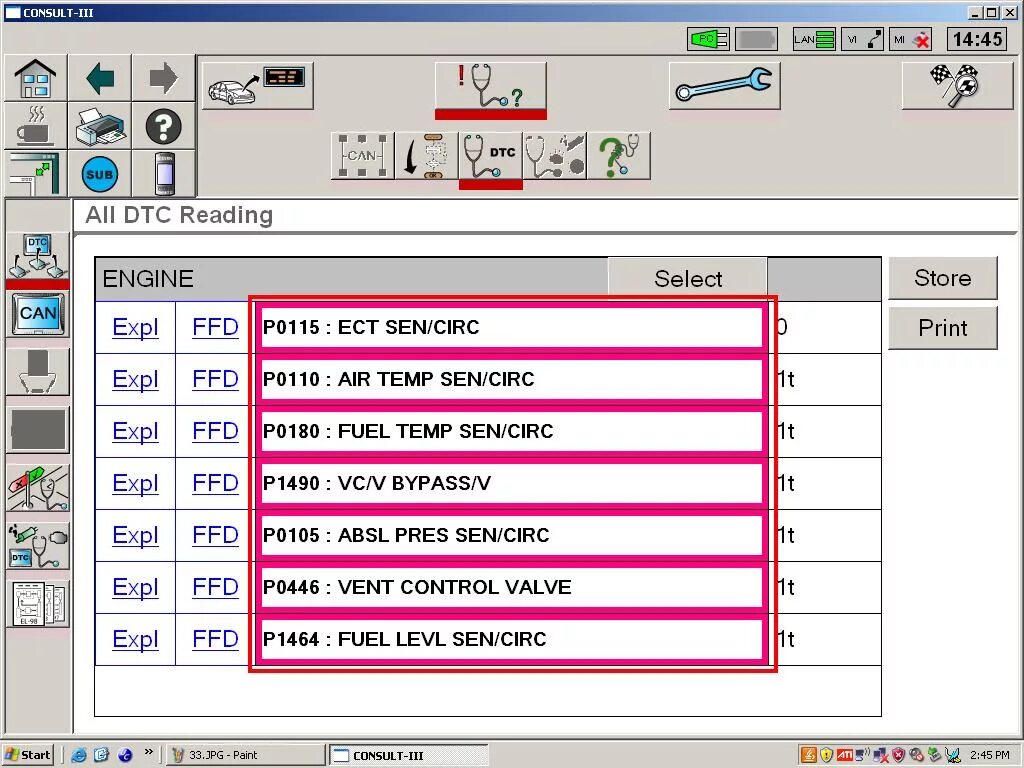Open diagnosis stethoscope main icon
Image resolution: width=1024 pixels, height=768 pixels.
click(490, 87)
